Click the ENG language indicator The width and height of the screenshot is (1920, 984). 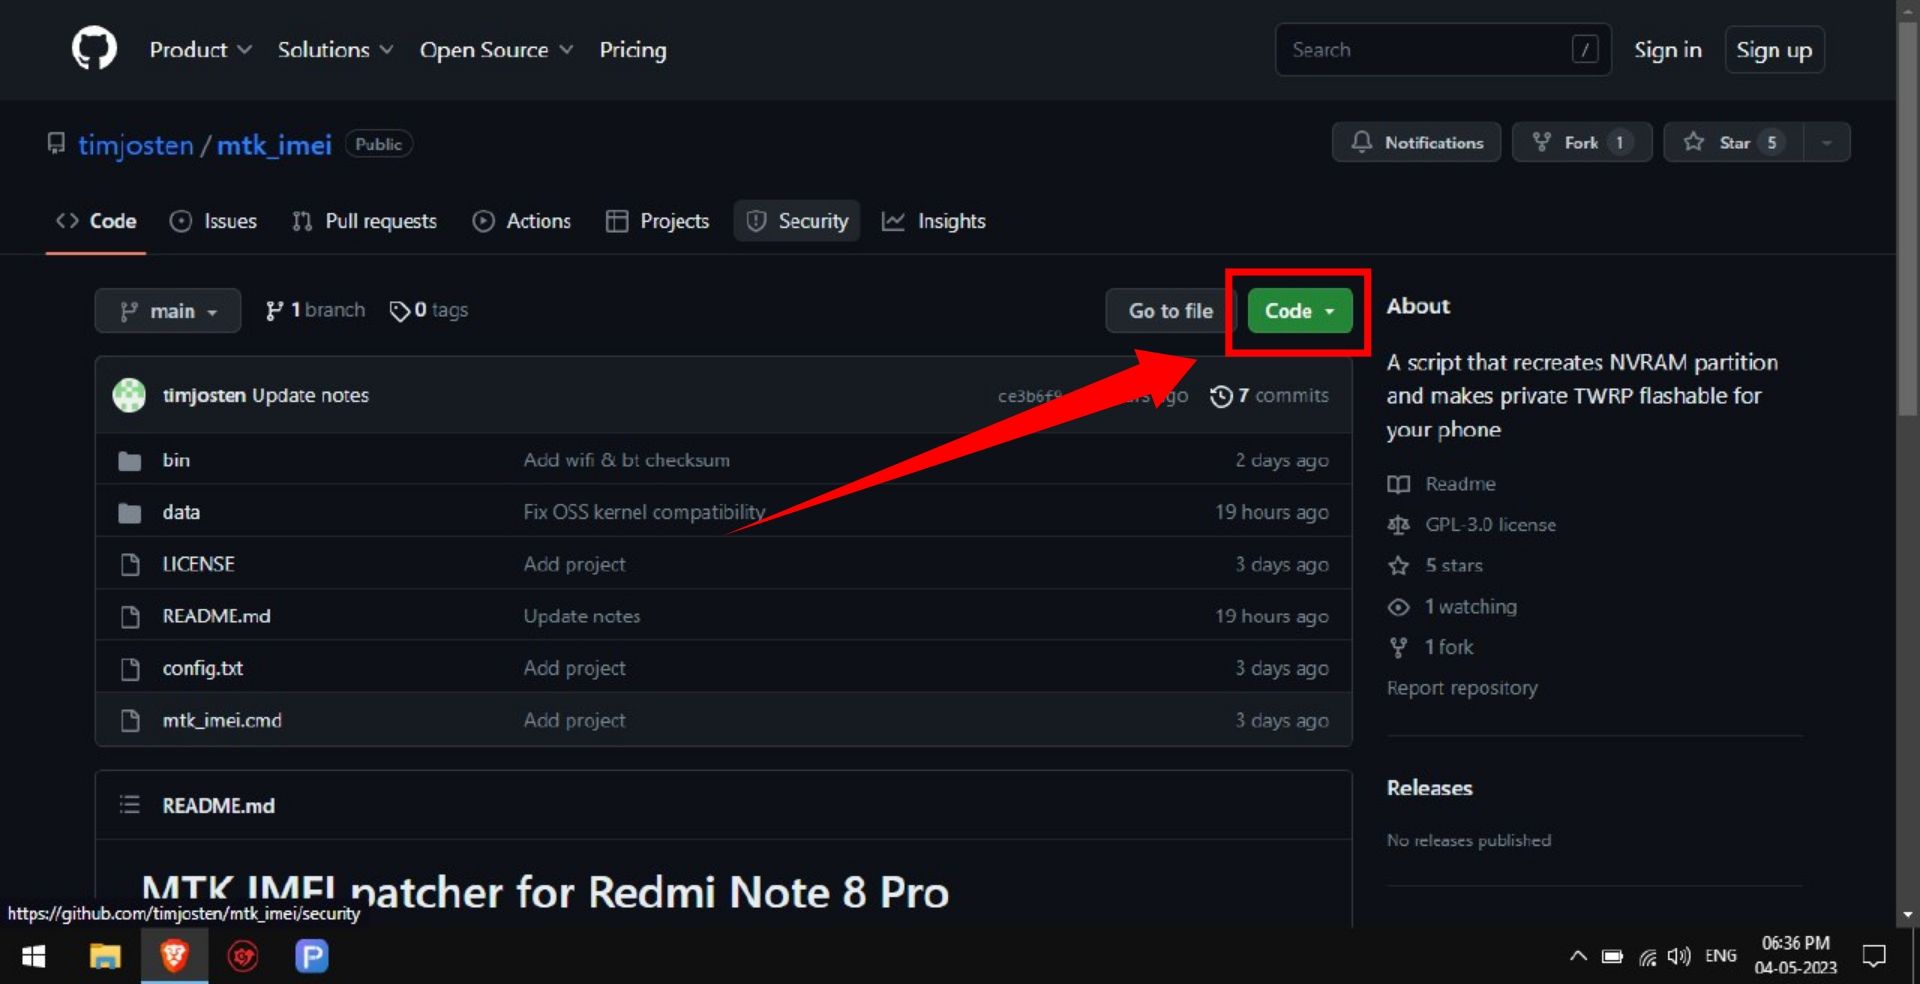[1720, 956]
